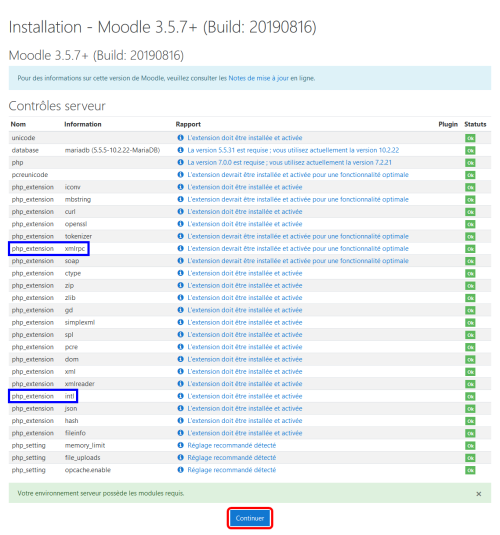Click the OK status badge in the xmlrpc row
Viewport: 500px width, 535px height.
(x=470, y=249)
